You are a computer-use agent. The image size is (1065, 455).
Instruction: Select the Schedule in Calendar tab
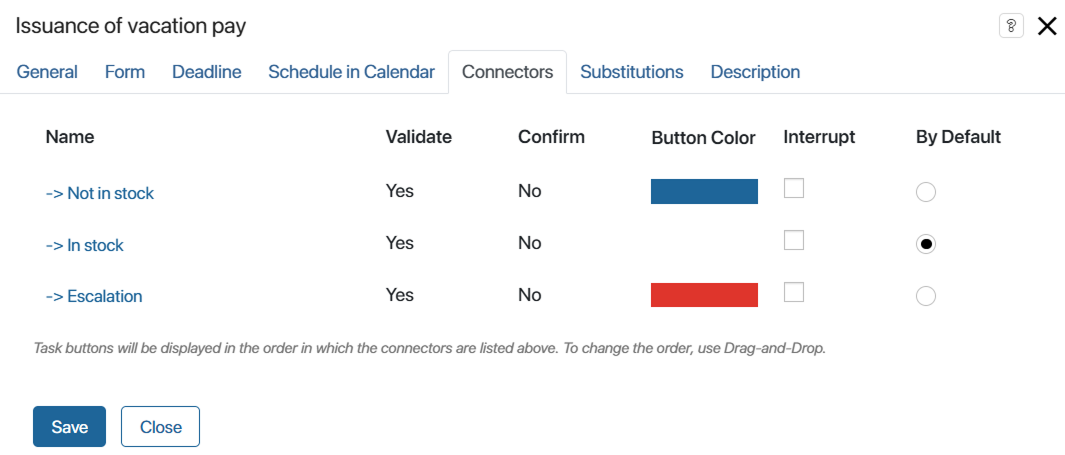coord(351,72)
